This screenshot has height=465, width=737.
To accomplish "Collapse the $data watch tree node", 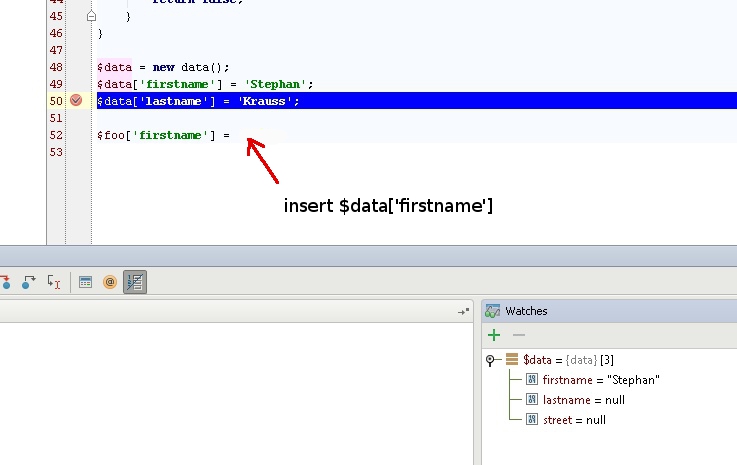I will pyautogui.click(x=490, y=360).
